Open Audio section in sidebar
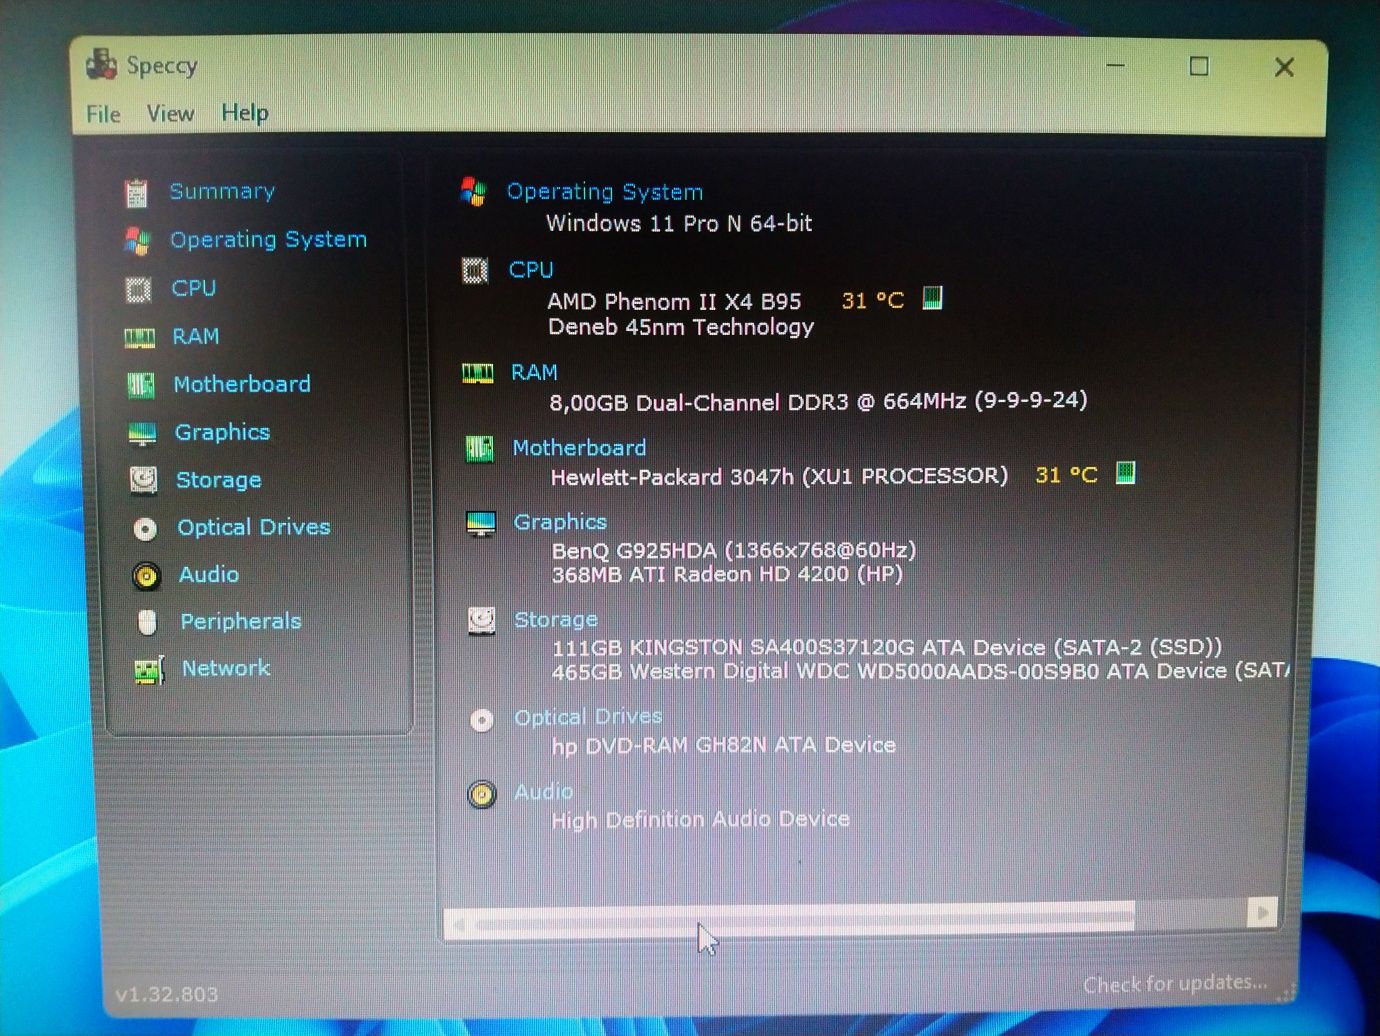The height and width of the screenshot is (1036, 1380). click(209, 574)
